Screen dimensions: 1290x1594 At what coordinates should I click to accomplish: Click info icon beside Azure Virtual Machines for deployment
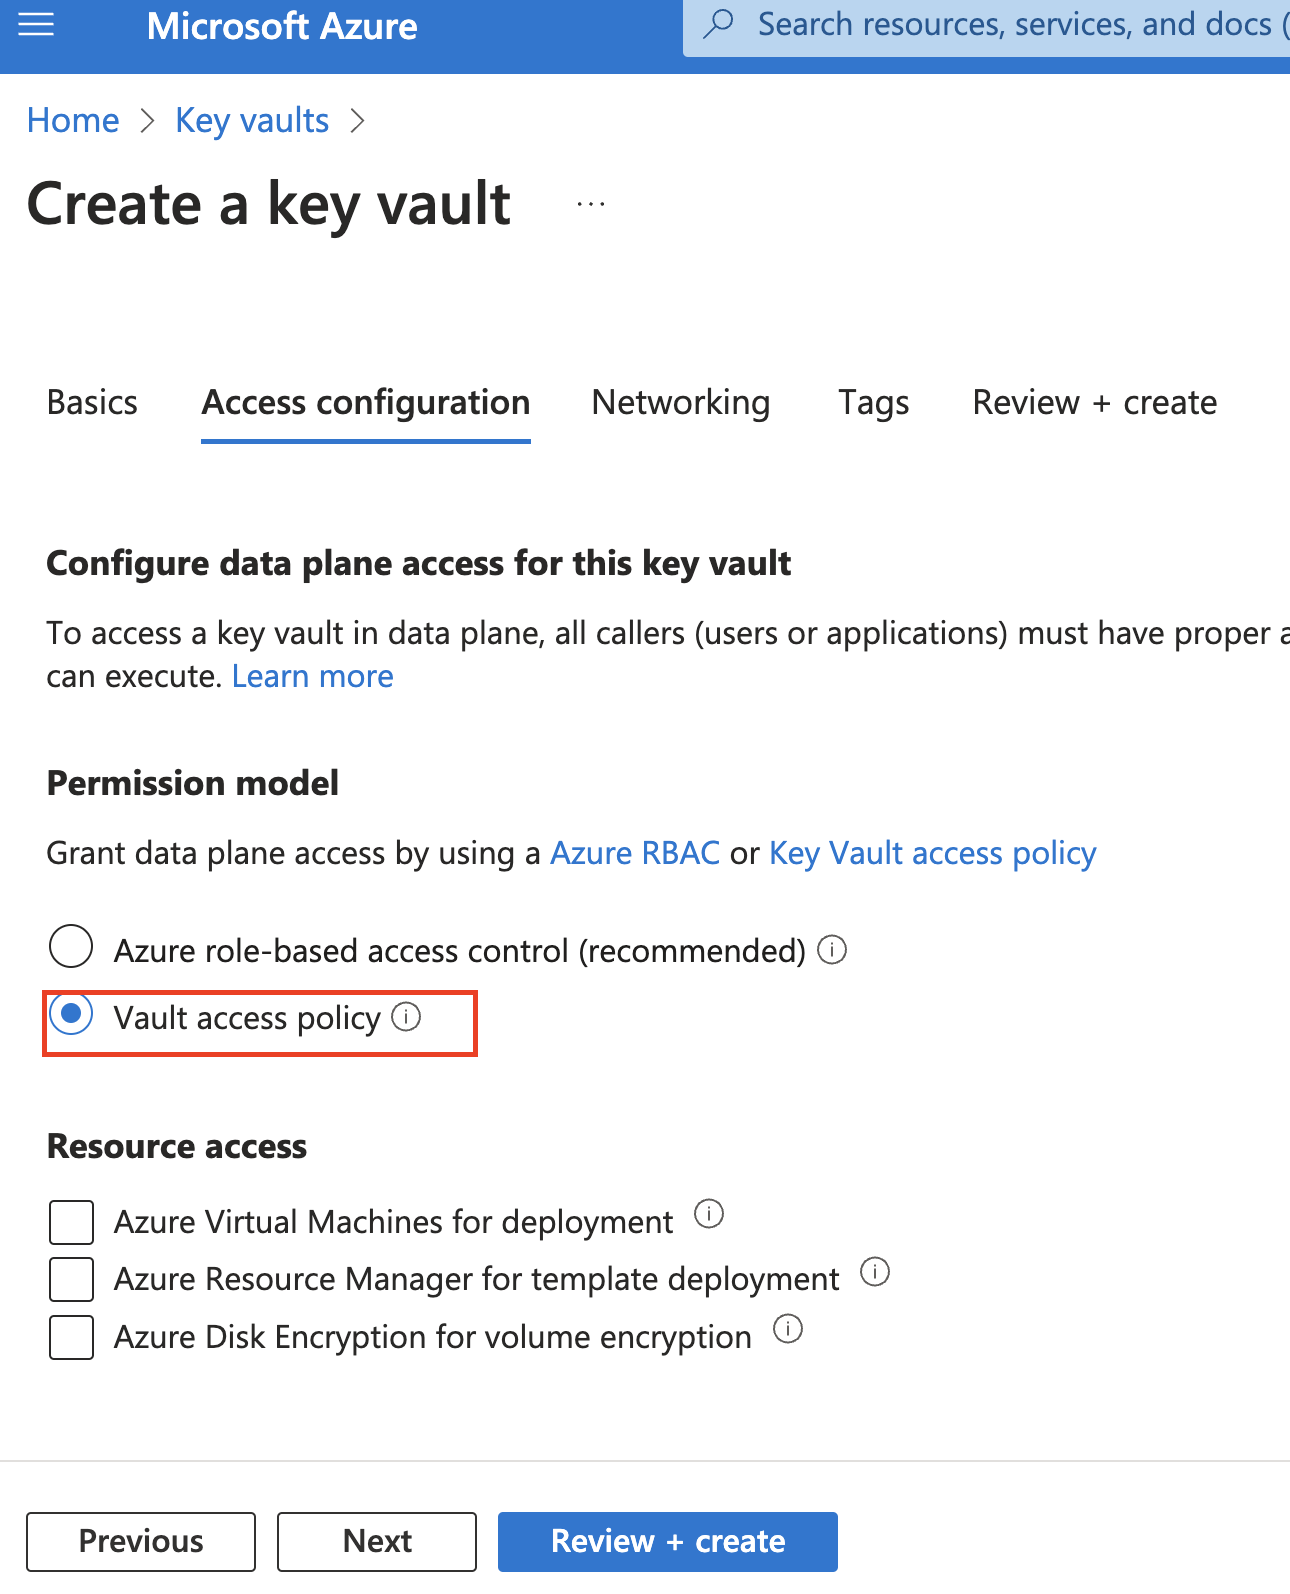(x=710, y=1214)
